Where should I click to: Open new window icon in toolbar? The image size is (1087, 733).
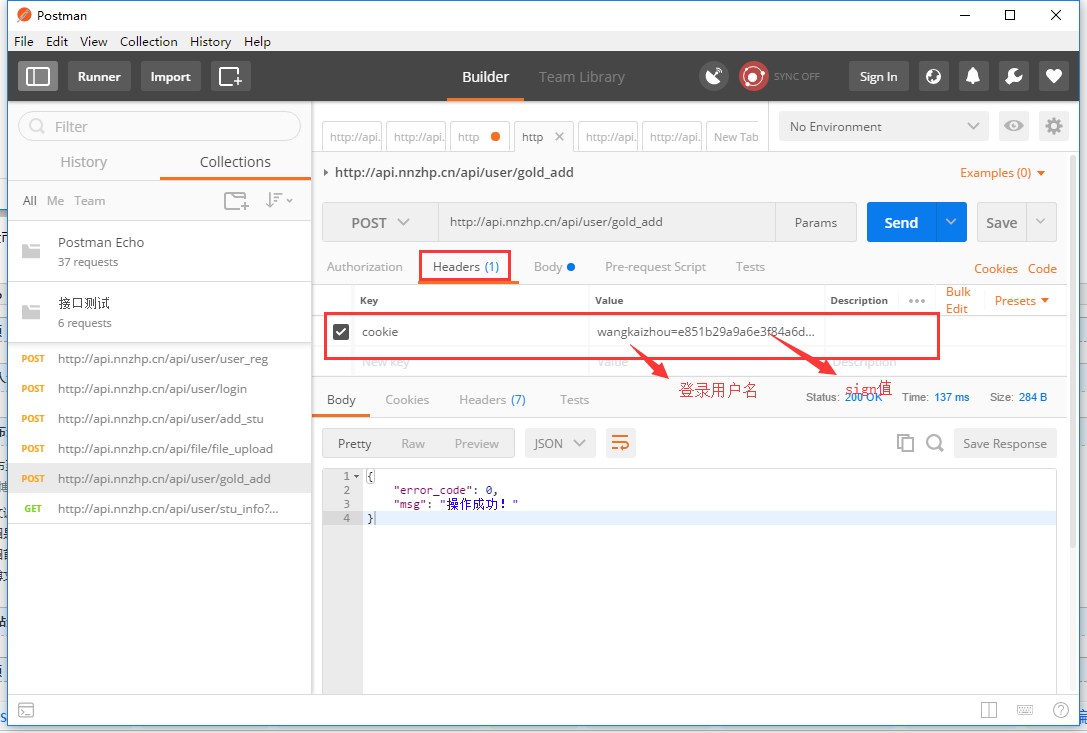pyautogui.click(x=230, y=76)
